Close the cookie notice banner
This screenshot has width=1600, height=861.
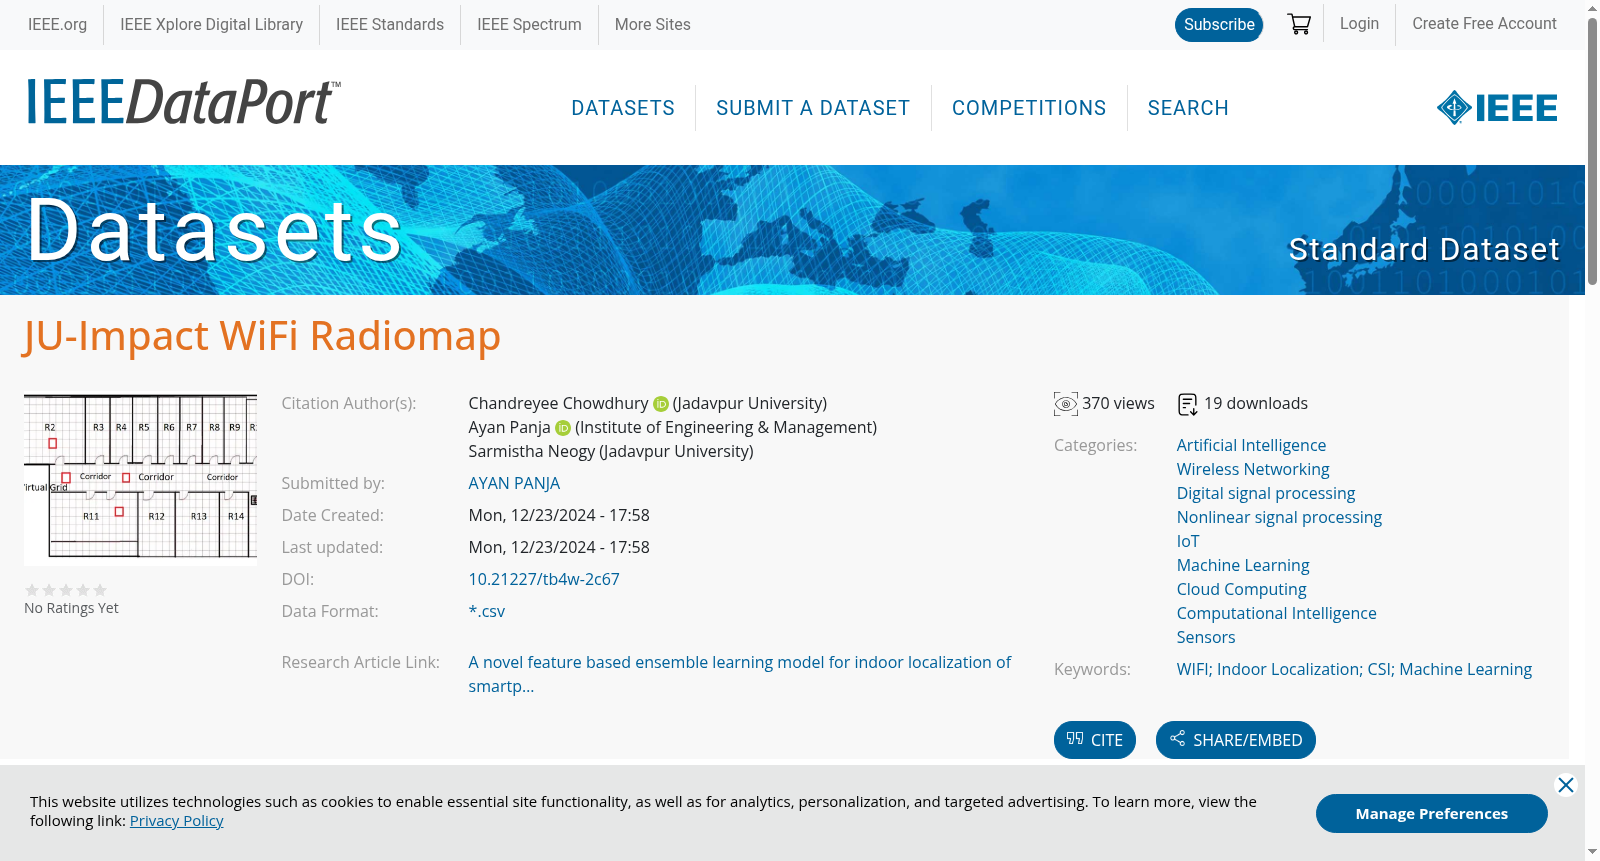[1566, 785]
